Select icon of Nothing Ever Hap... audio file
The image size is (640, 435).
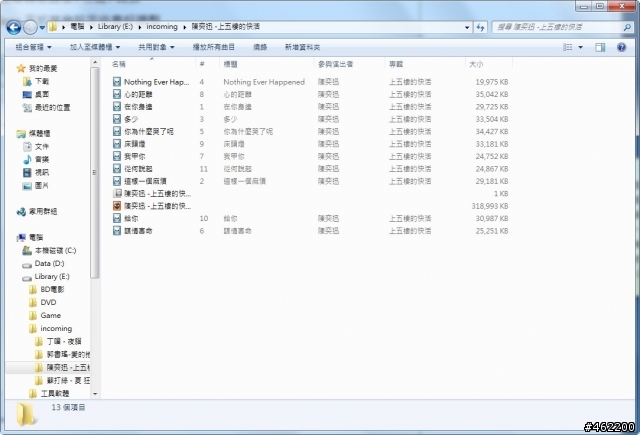[117, 82]
